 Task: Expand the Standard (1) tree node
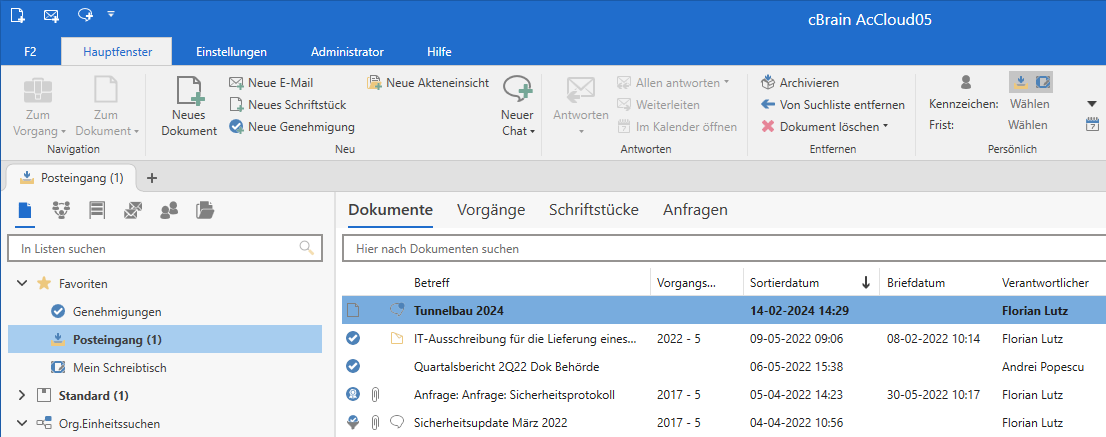22,396
